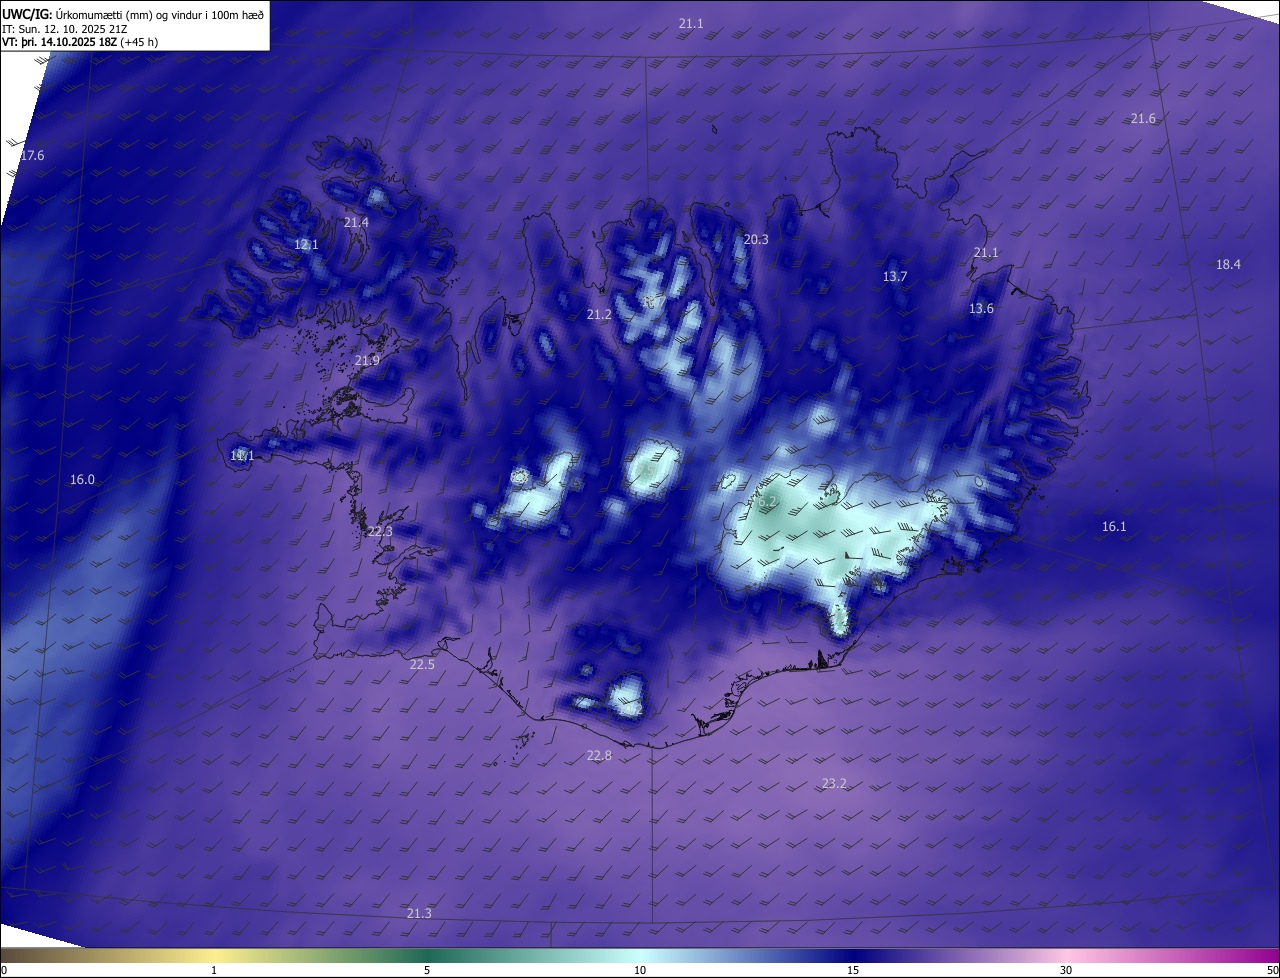Click the 21.6 value on the map

click(1143, 119)
